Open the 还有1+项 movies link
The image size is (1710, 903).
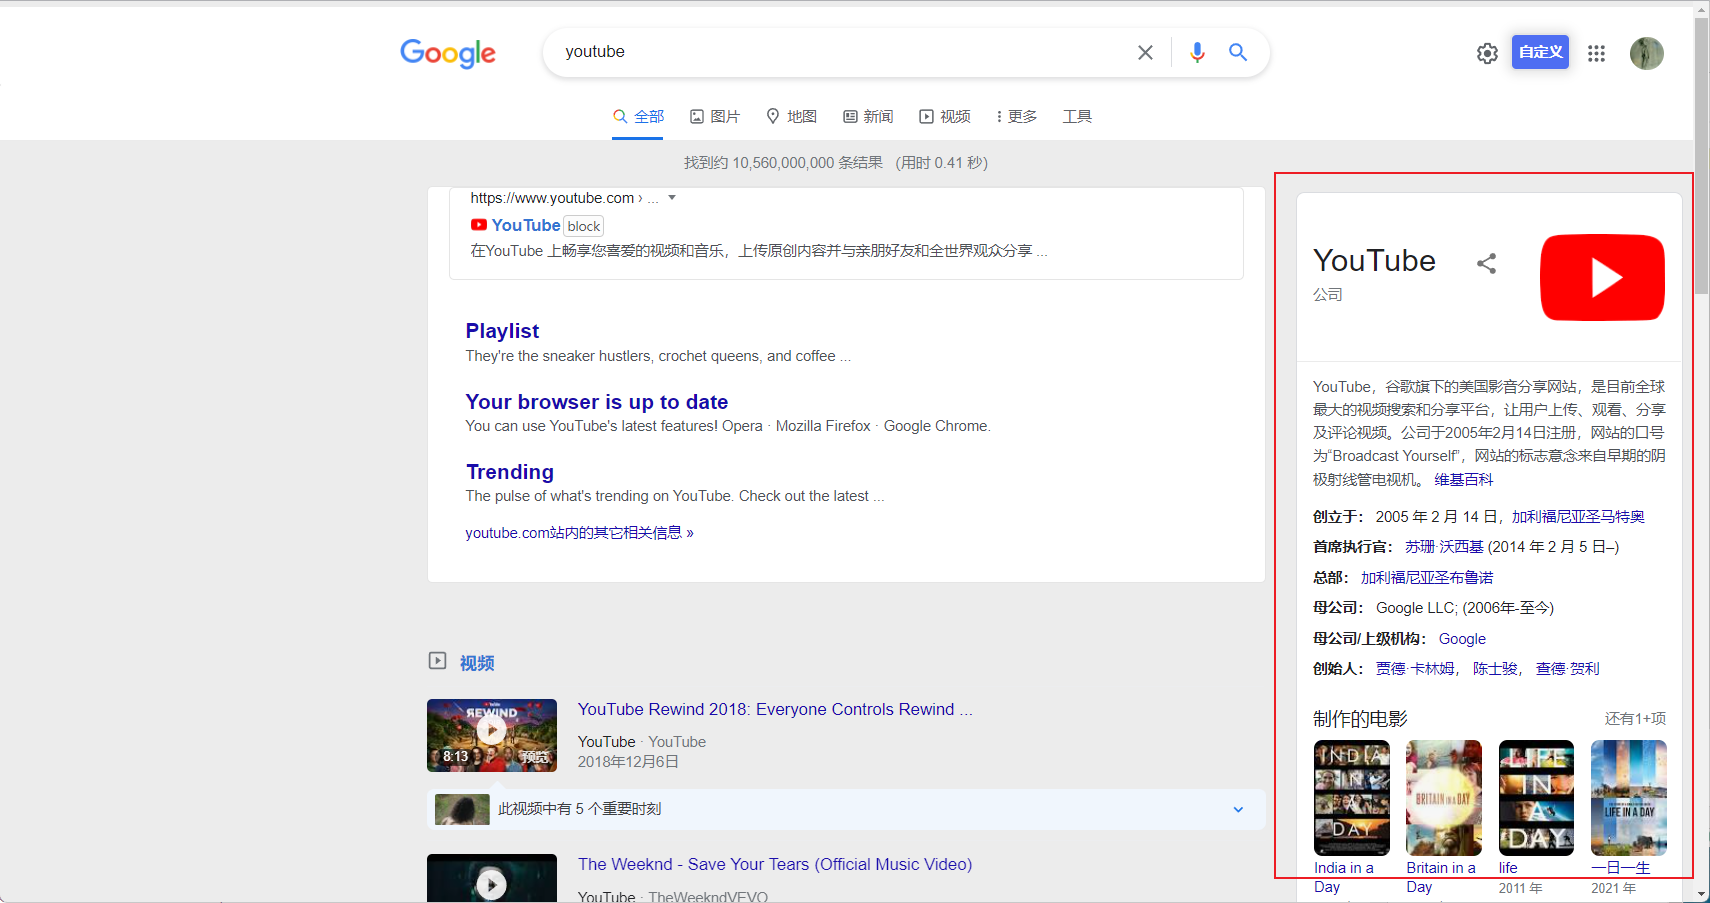tap(1634, 718)
